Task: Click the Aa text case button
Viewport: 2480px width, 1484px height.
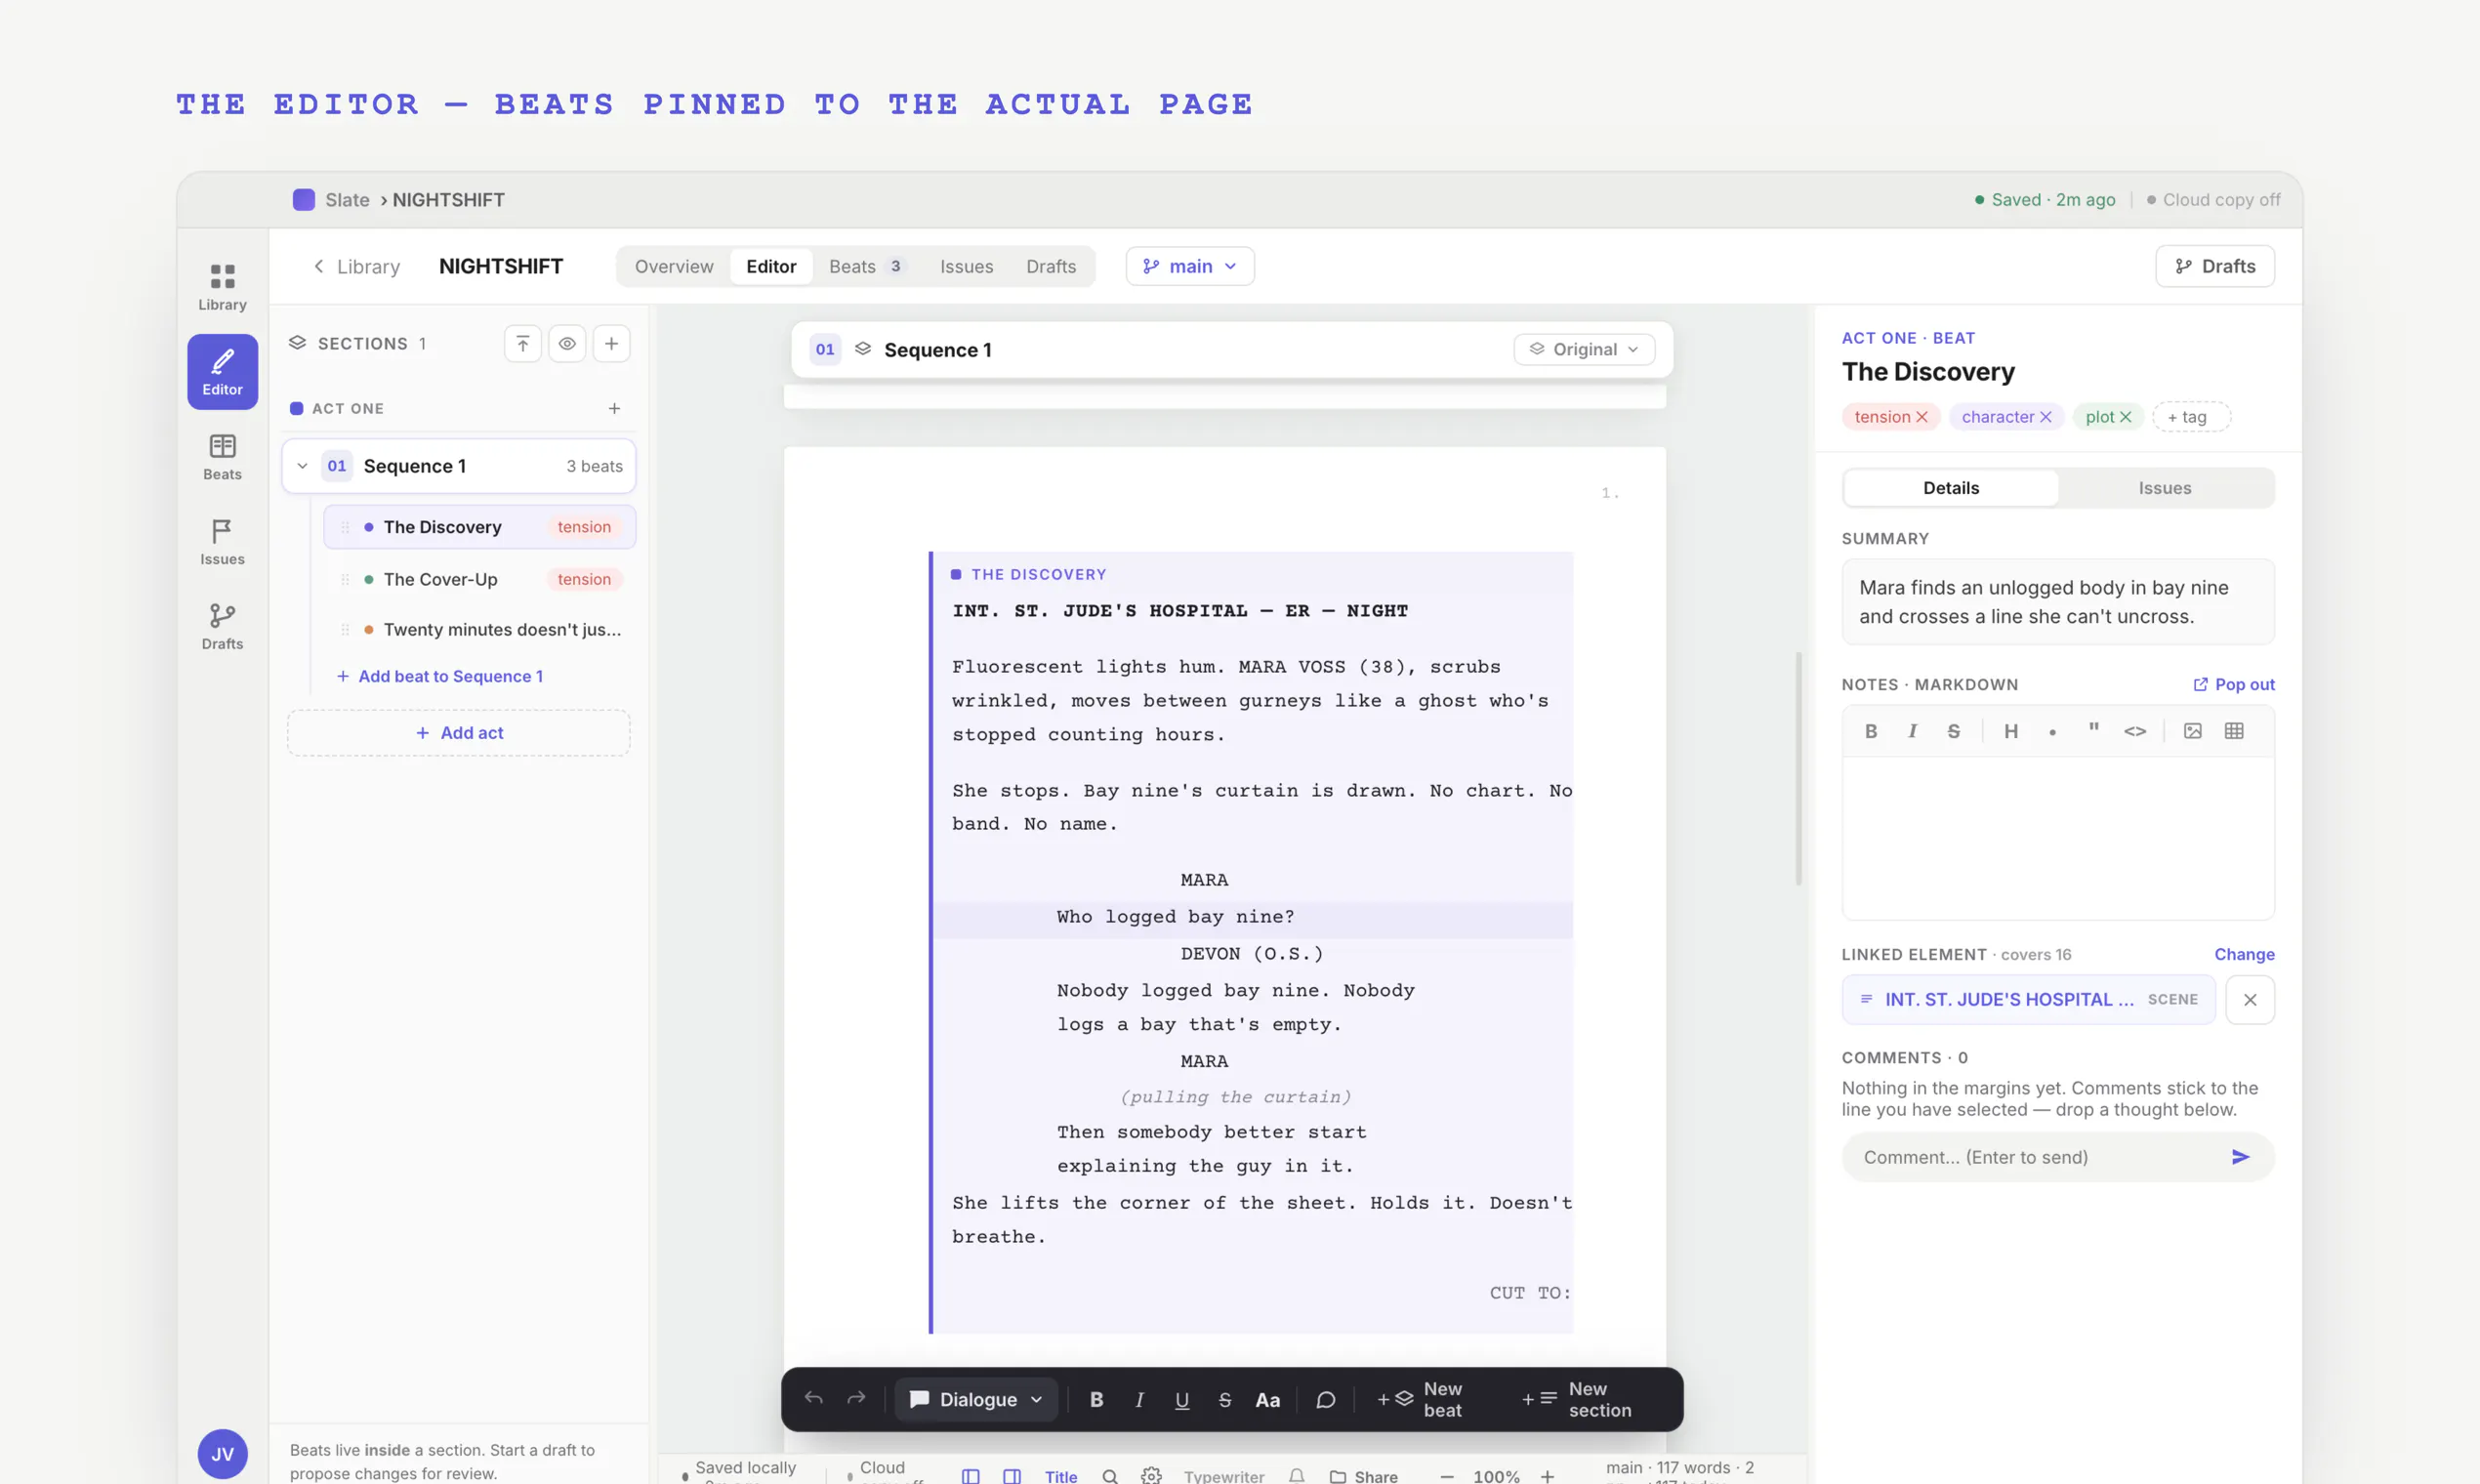Action: (1267, 1400)
